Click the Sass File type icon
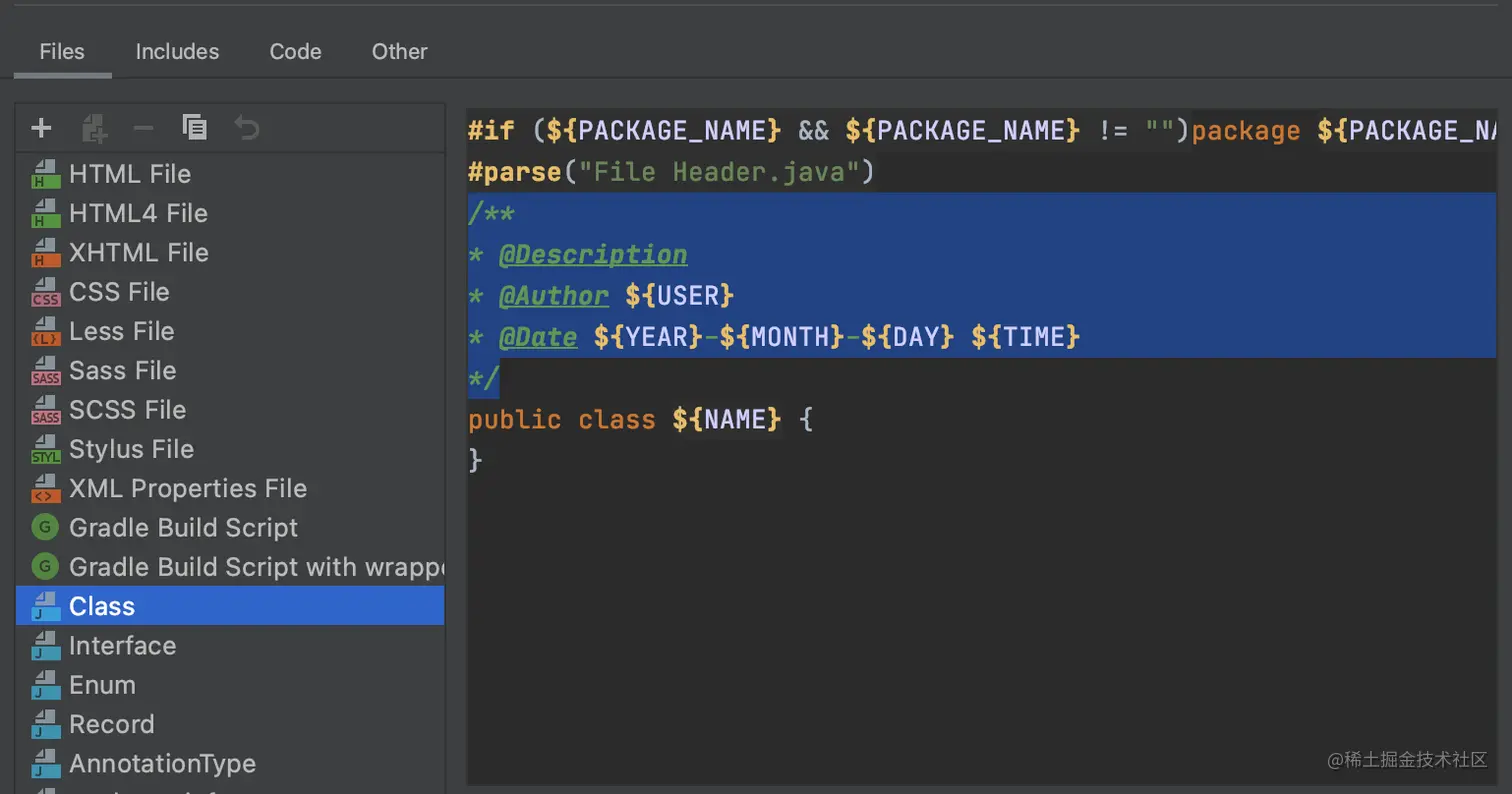 (45, 371)
